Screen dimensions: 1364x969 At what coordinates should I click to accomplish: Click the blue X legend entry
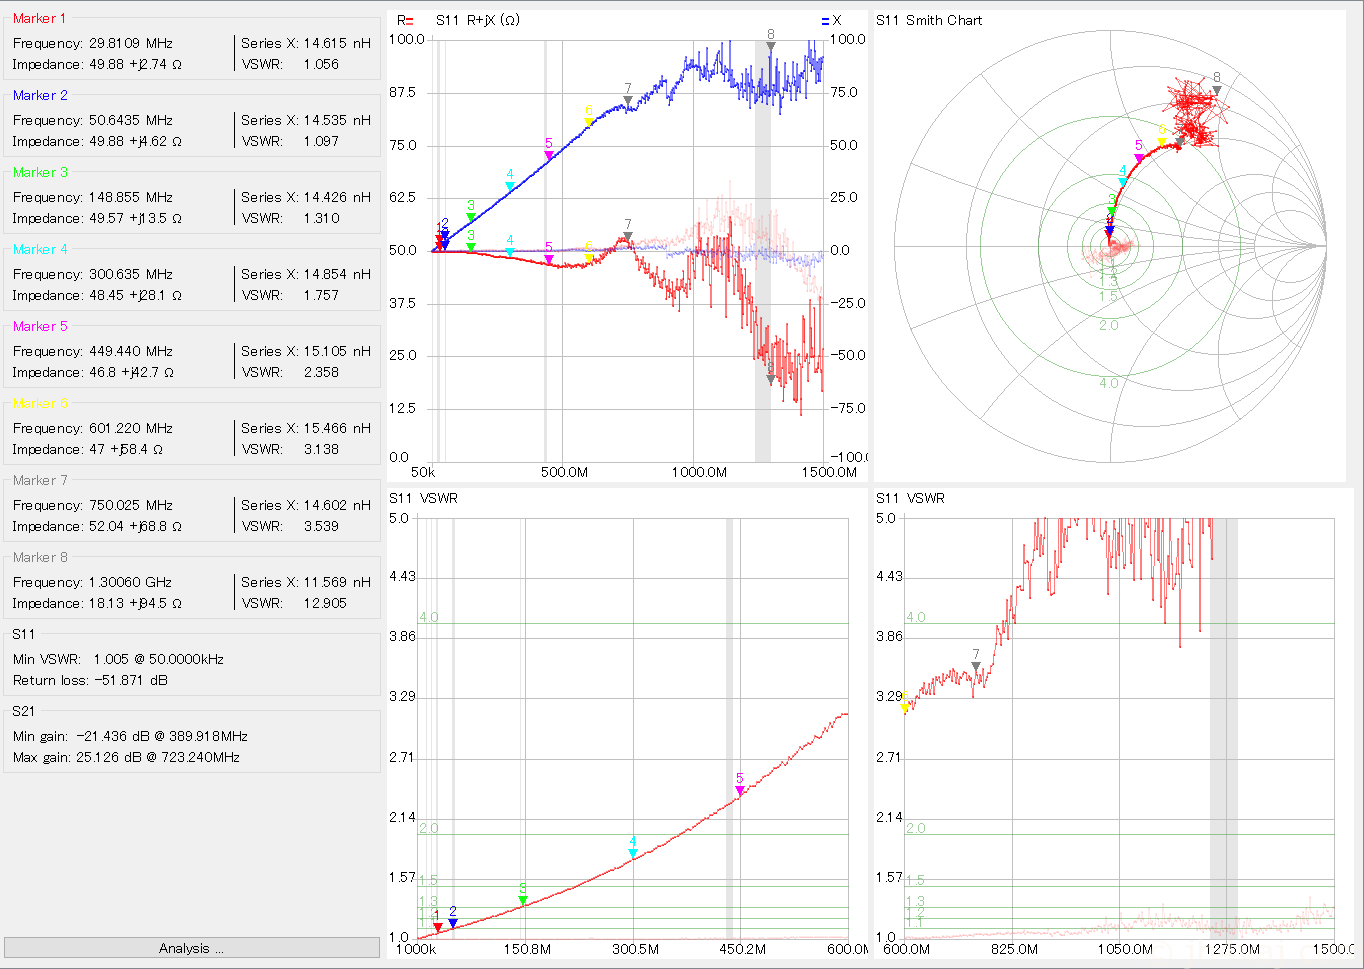pos(831,20)
